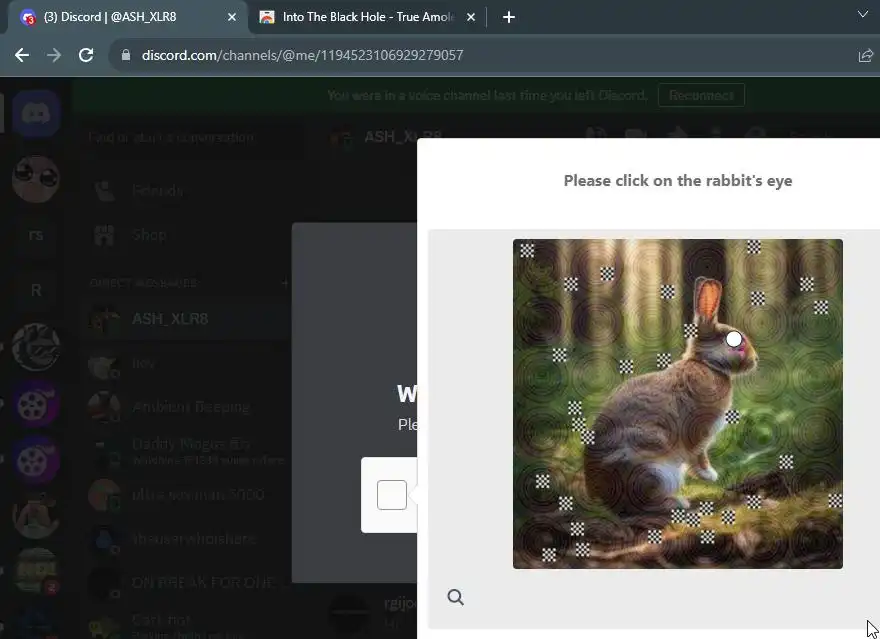Reload the Discord page

pos(86,55)
